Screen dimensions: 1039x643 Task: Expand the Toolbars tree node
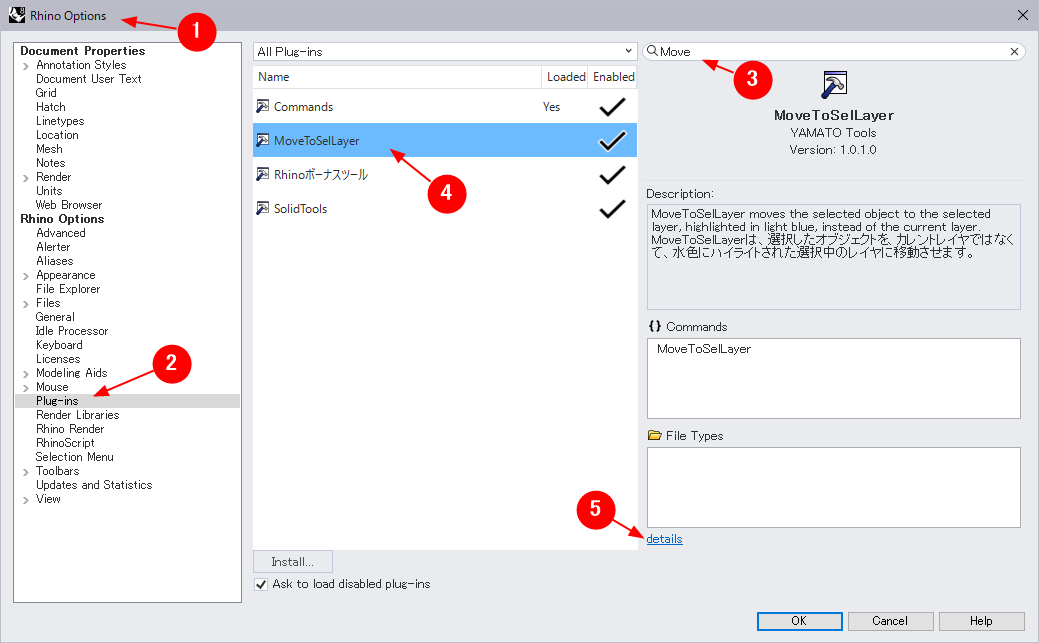[x=26, y=472]
